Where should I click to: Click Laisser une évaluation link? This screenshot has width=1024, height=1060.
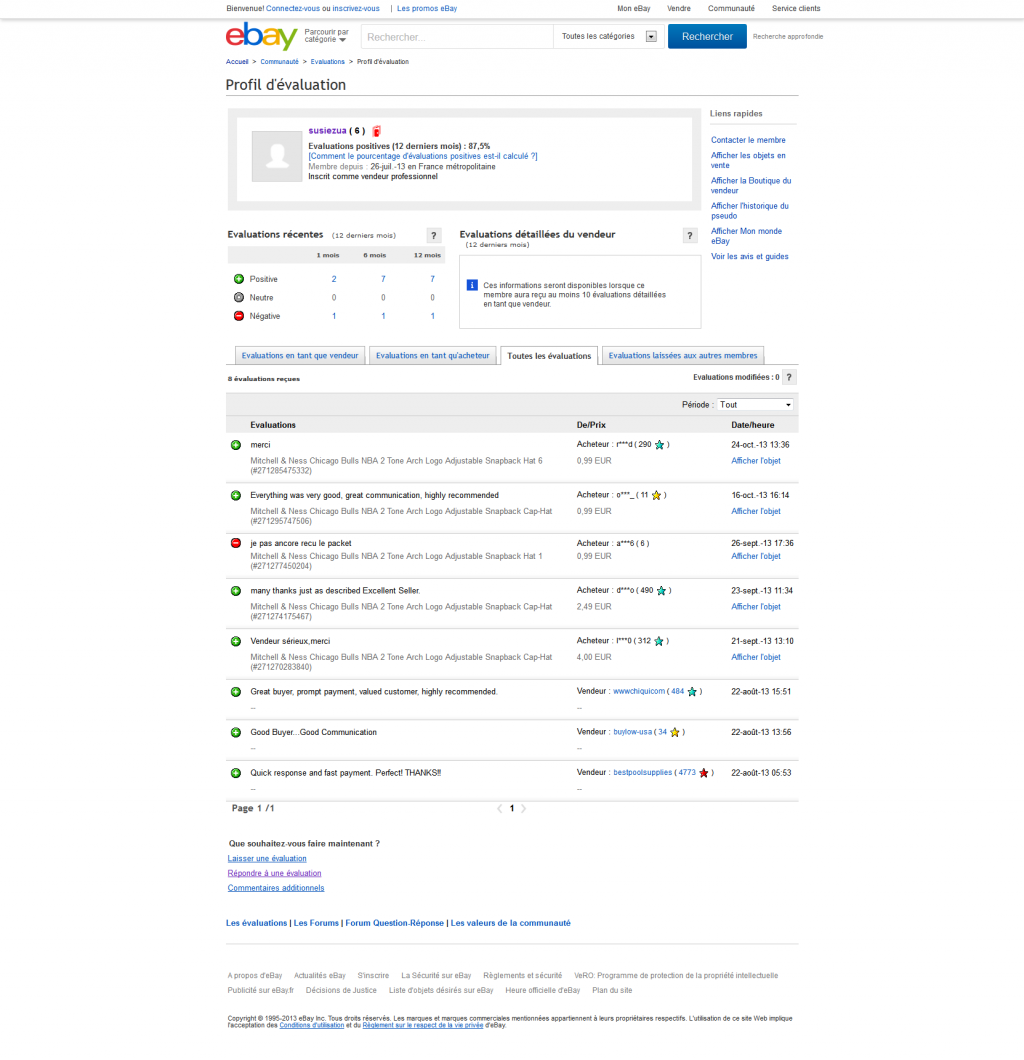click(x=267, y=859)
